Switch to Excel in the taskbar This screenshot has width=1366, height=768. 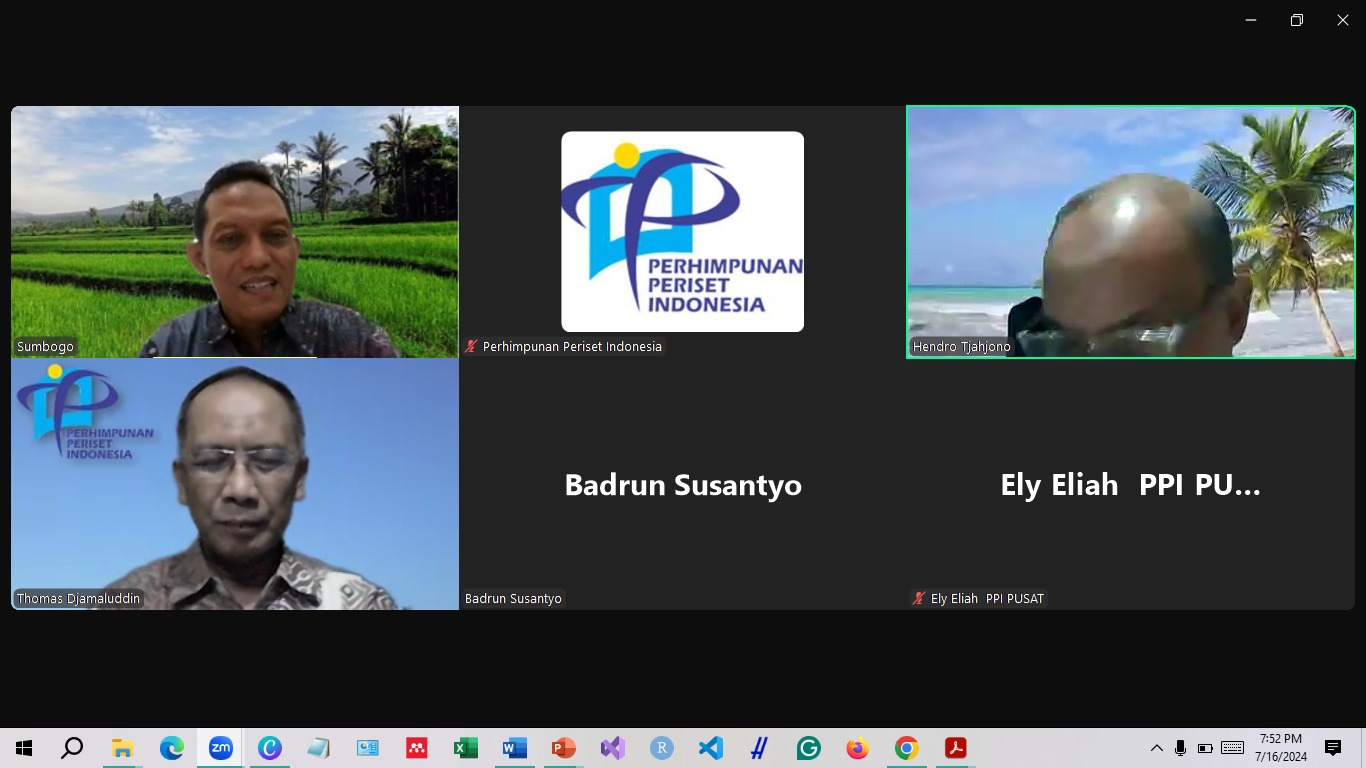pos(465,748)
